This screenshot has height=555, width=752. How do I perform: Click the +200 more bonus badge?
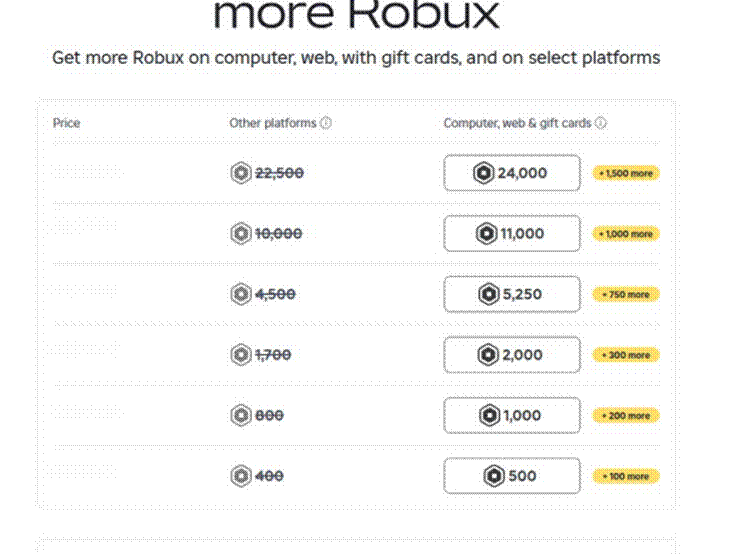click(x=625, y=415)
